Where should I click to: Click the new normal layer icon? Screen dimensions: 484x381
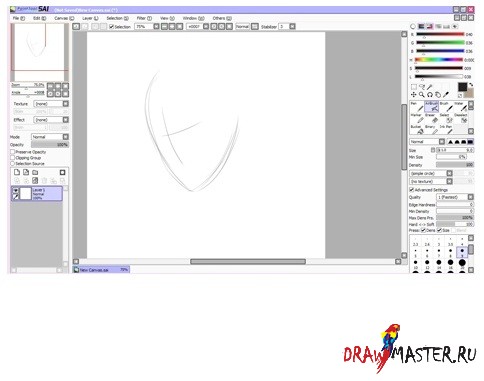coord(17,172)
